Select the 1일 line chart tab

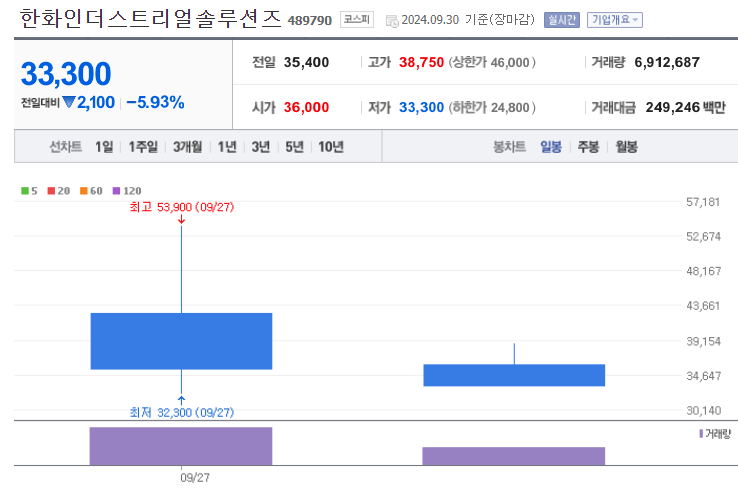[104, 147]
